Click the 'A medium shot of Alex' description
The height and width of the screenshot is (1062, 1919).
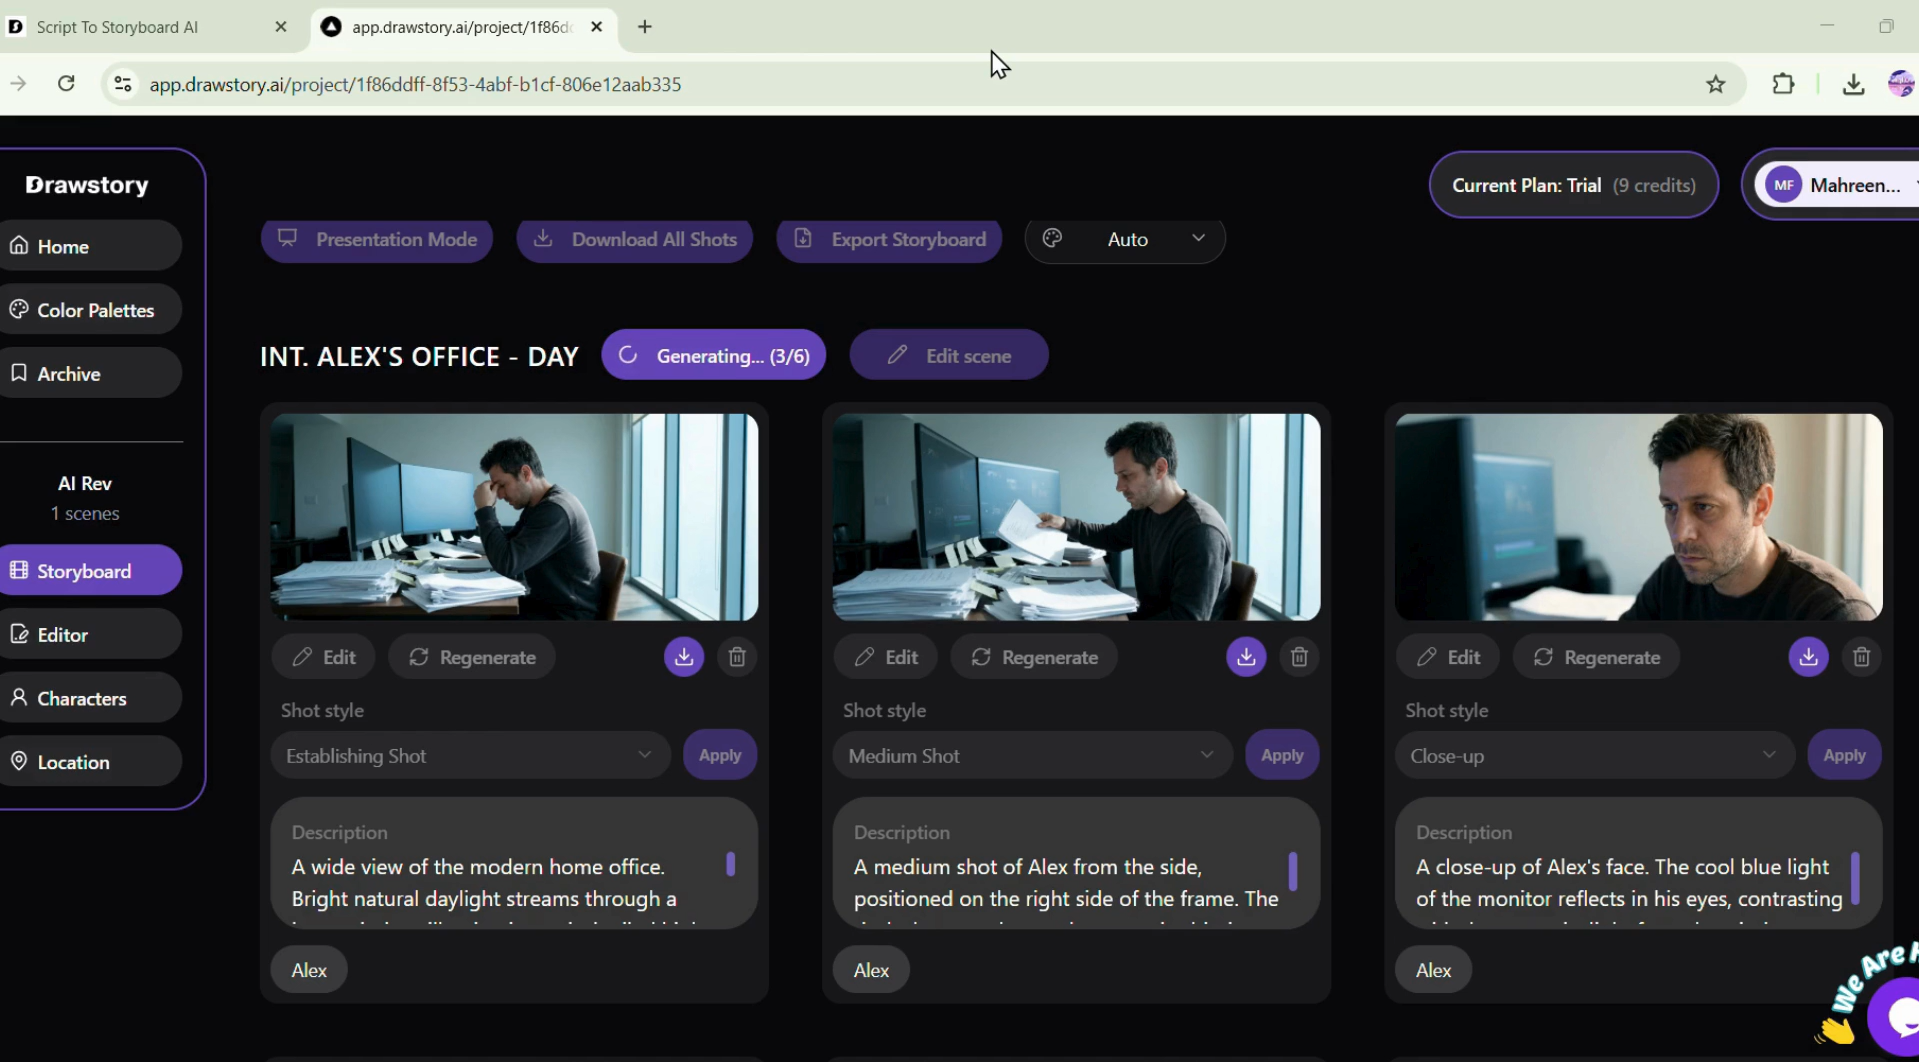coord(1066,890)
